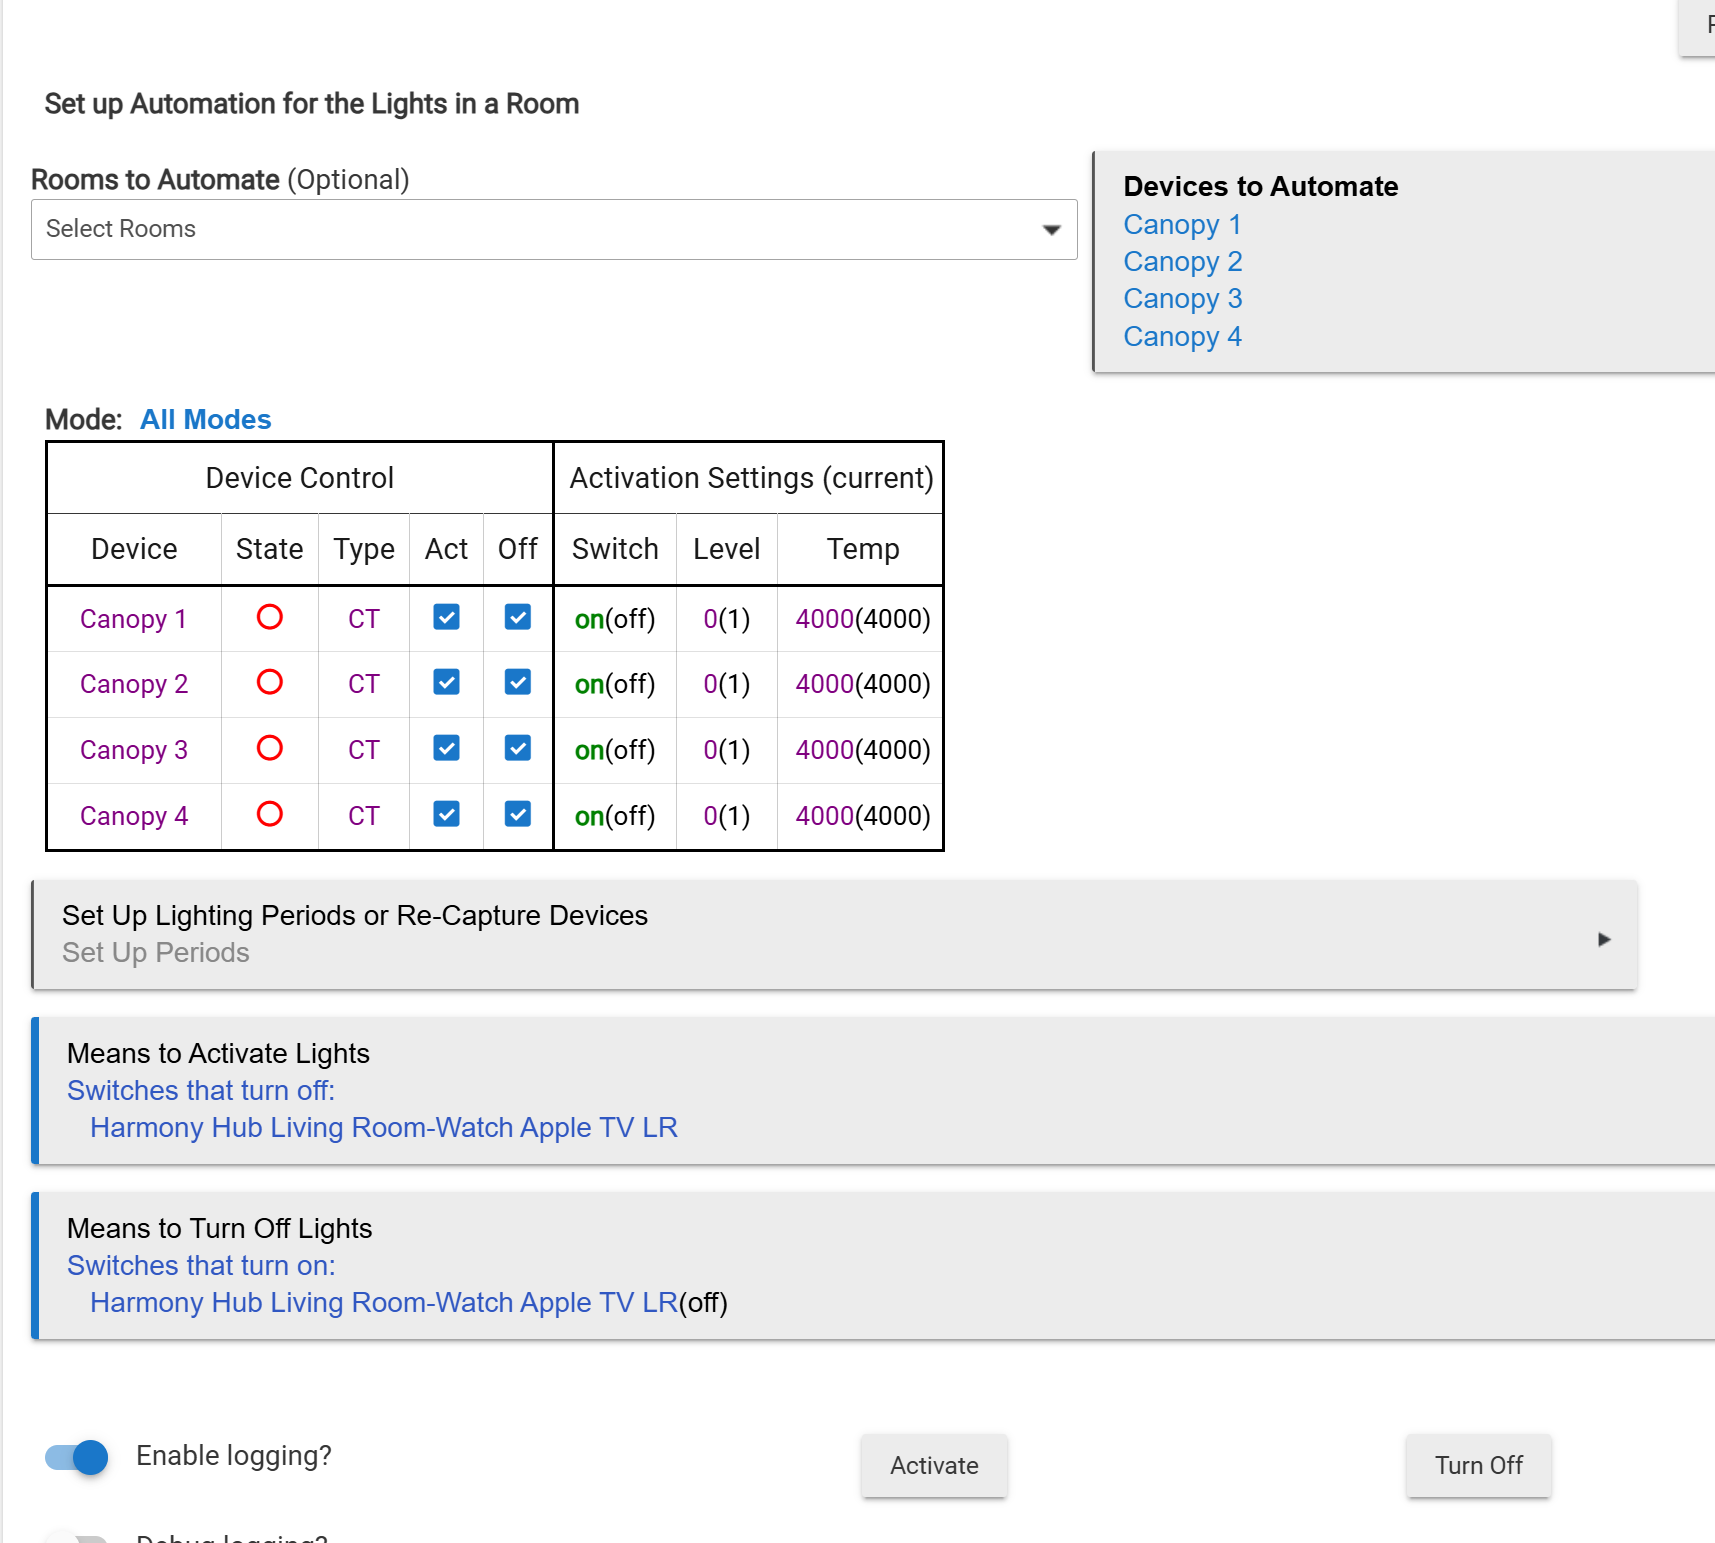
Task: Open the Select Rooms dropdown
Action: coord(553,230)
